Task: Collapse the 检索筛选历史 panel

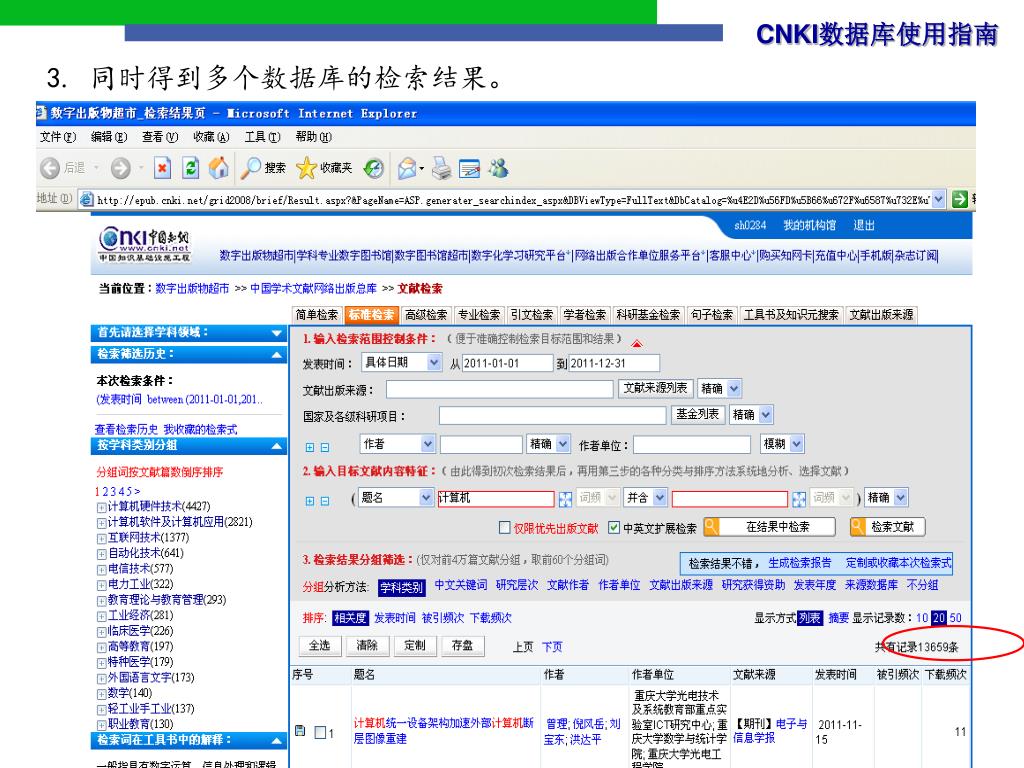Action: click(x=277, y=355)
